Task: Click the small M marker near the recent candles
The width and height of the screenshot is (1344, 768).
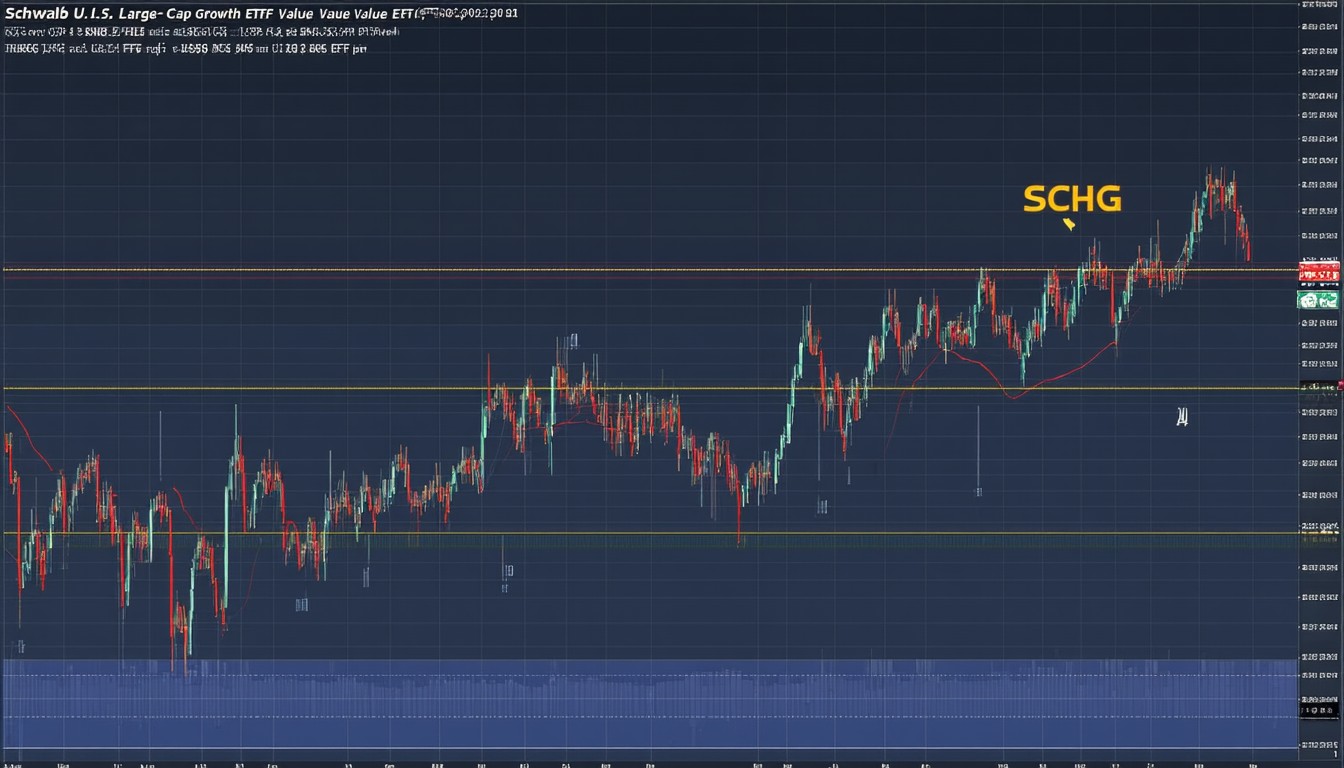Action: [1182, 417]
